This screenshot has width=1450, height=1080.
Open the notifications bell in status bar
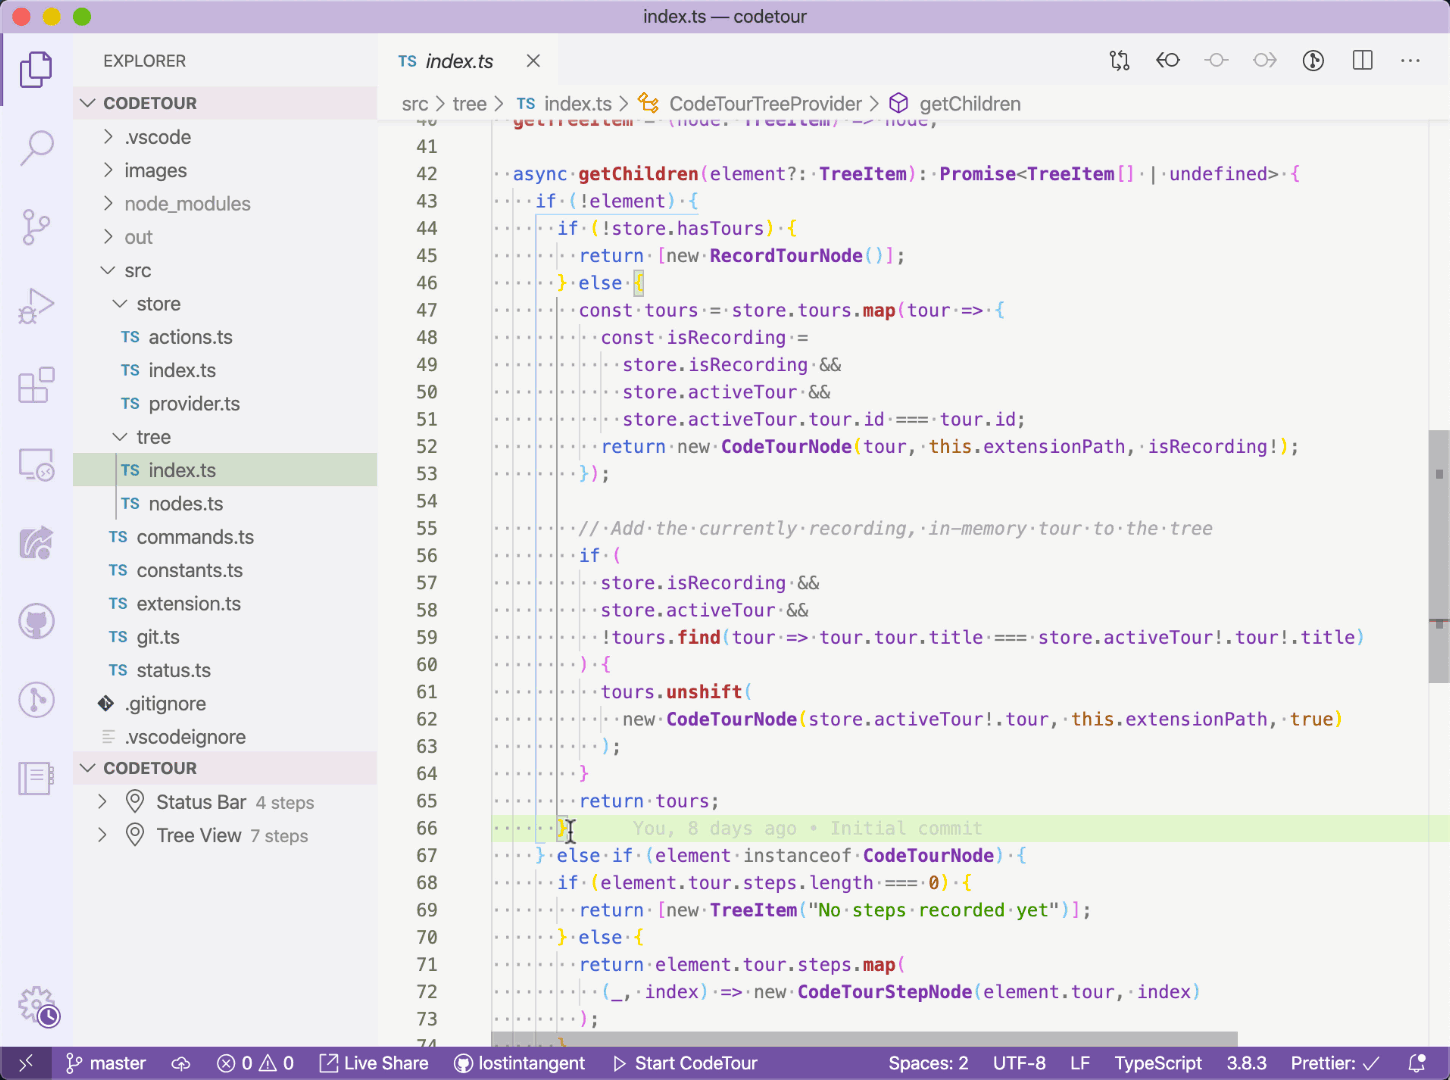(x=1416, y=1063)
